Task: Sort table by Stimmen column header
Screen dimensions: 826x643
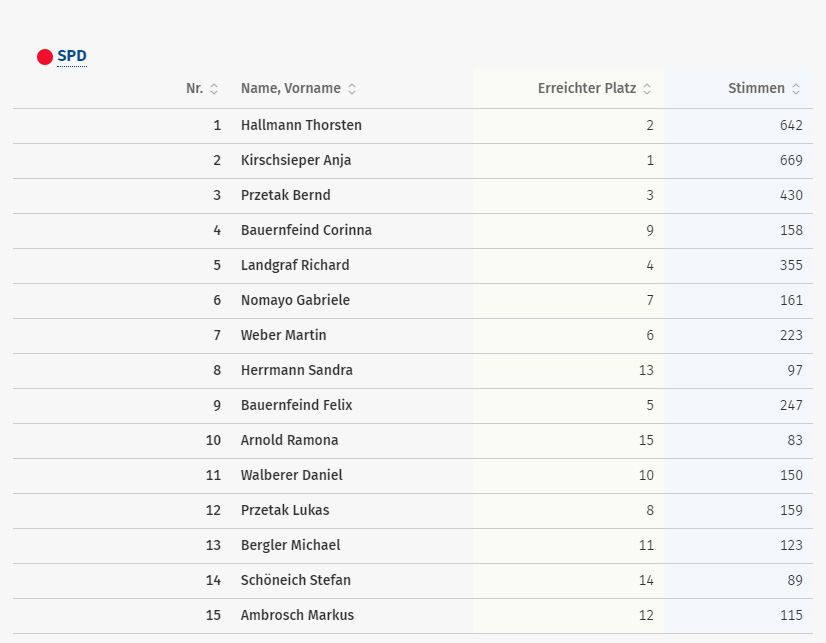Action: pos(756,88)
